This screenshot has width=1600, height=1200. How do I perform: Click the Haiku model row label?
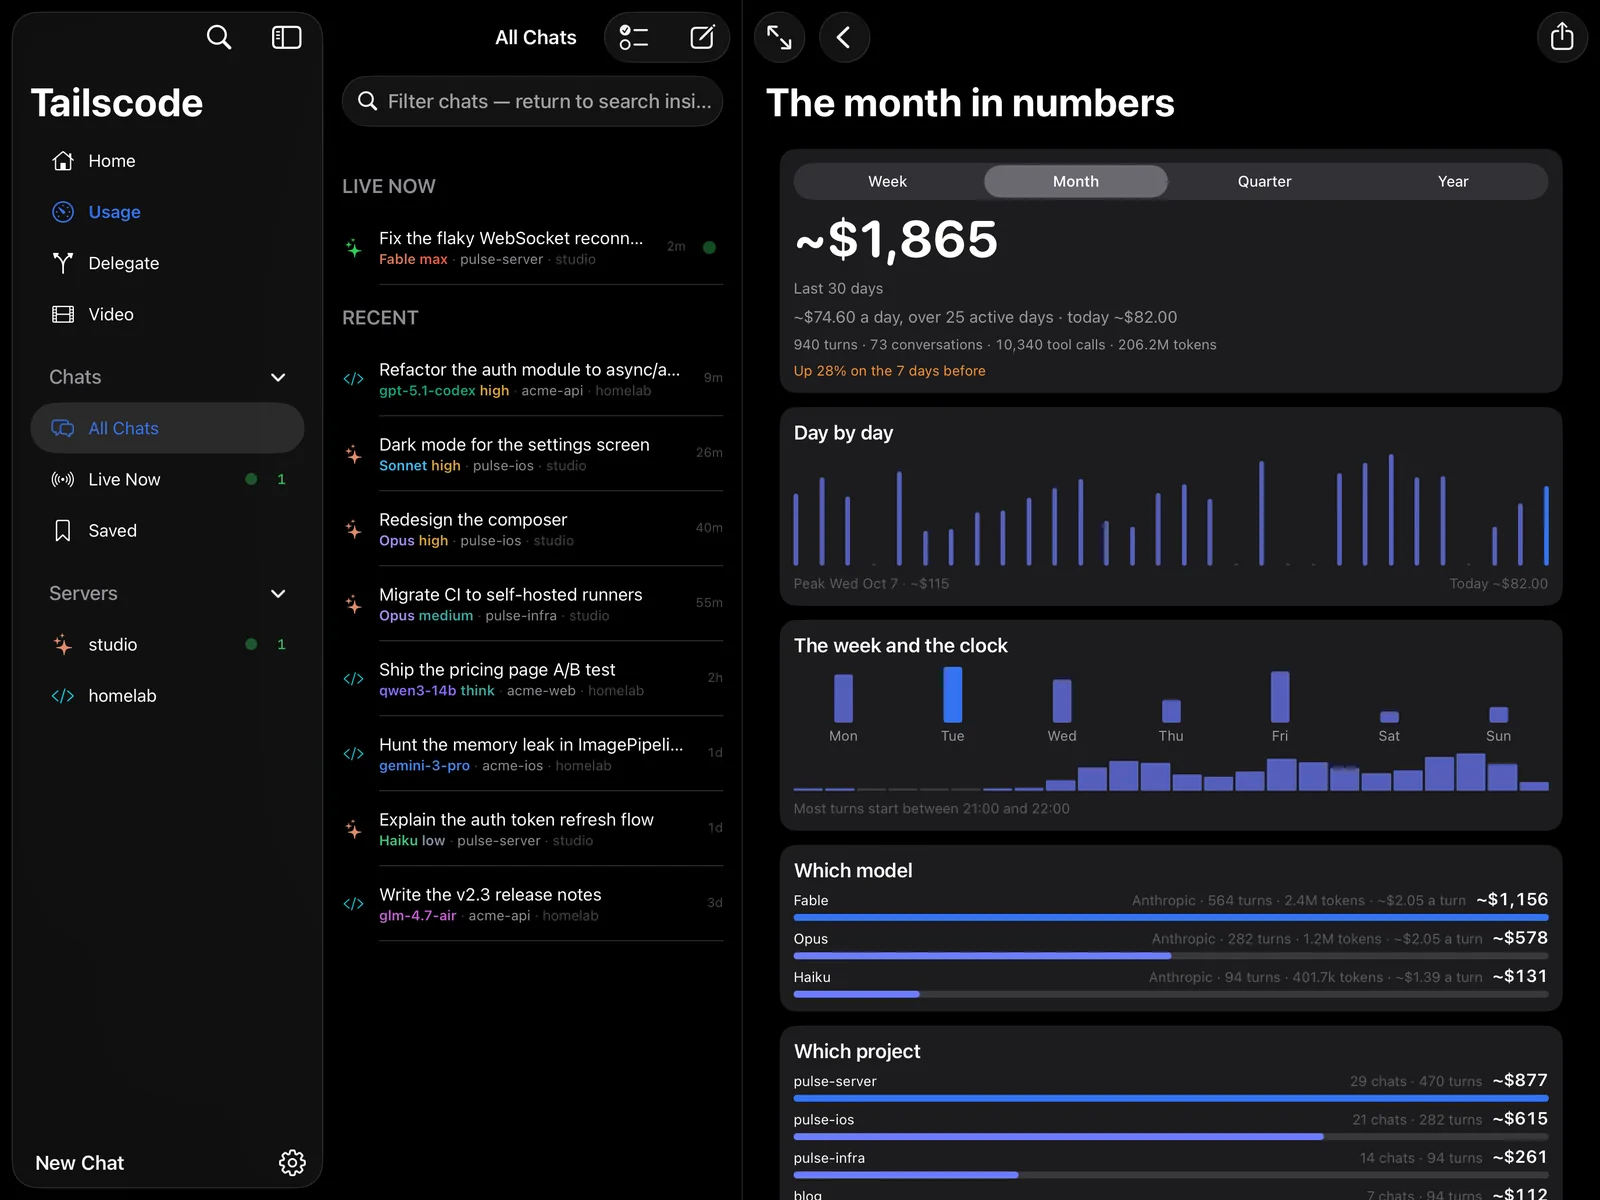point(812,977)
